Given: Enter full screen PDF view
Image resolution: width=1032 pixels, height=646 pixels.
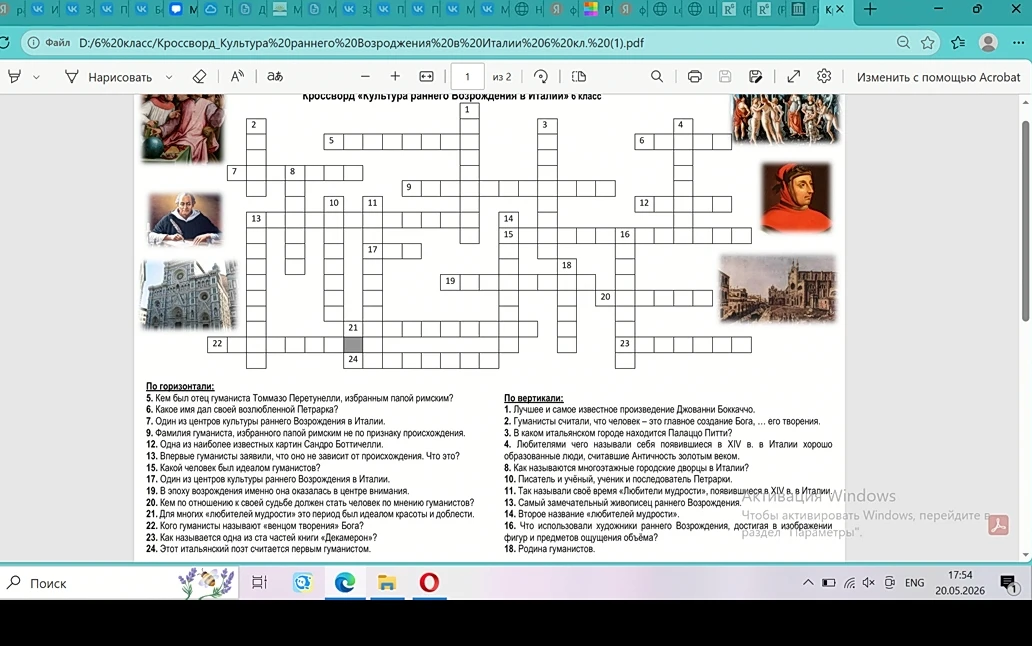Looking at the screenshot, I should (794, 76).
